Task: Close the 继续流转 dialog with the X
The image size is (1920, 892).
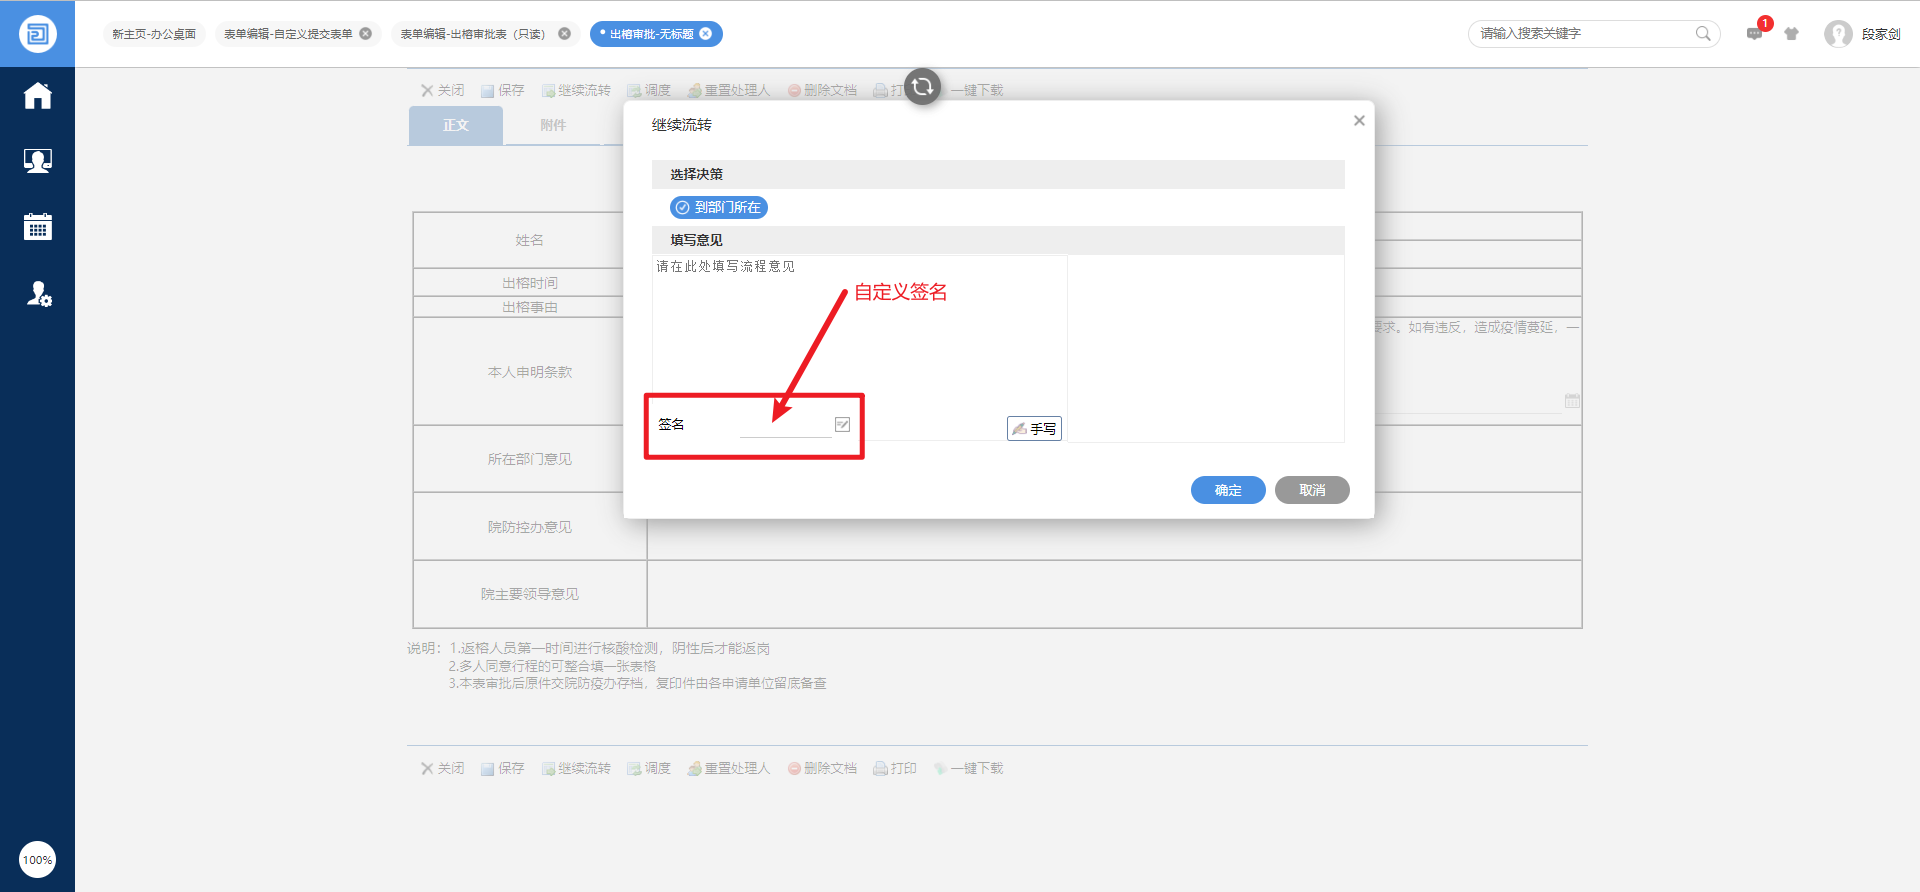Action: tap(1359, 121)
